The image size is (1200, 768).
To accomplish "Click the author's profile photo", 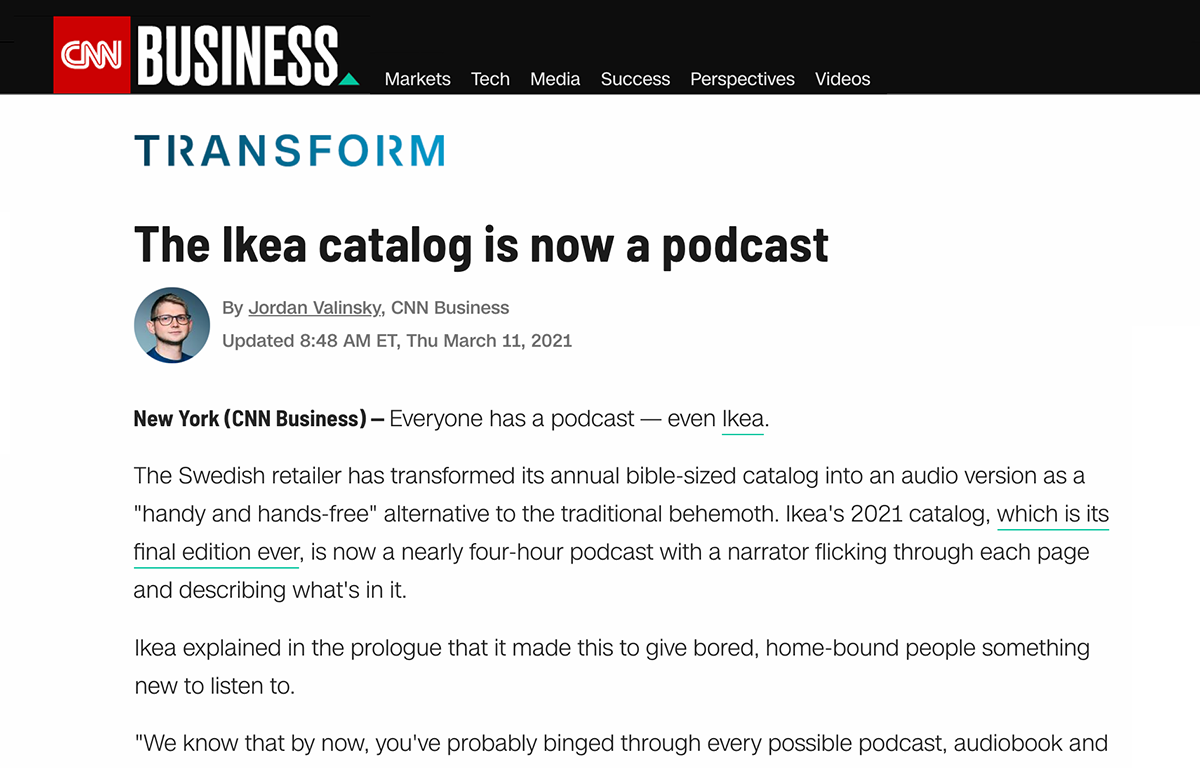I will pos(172,325).
